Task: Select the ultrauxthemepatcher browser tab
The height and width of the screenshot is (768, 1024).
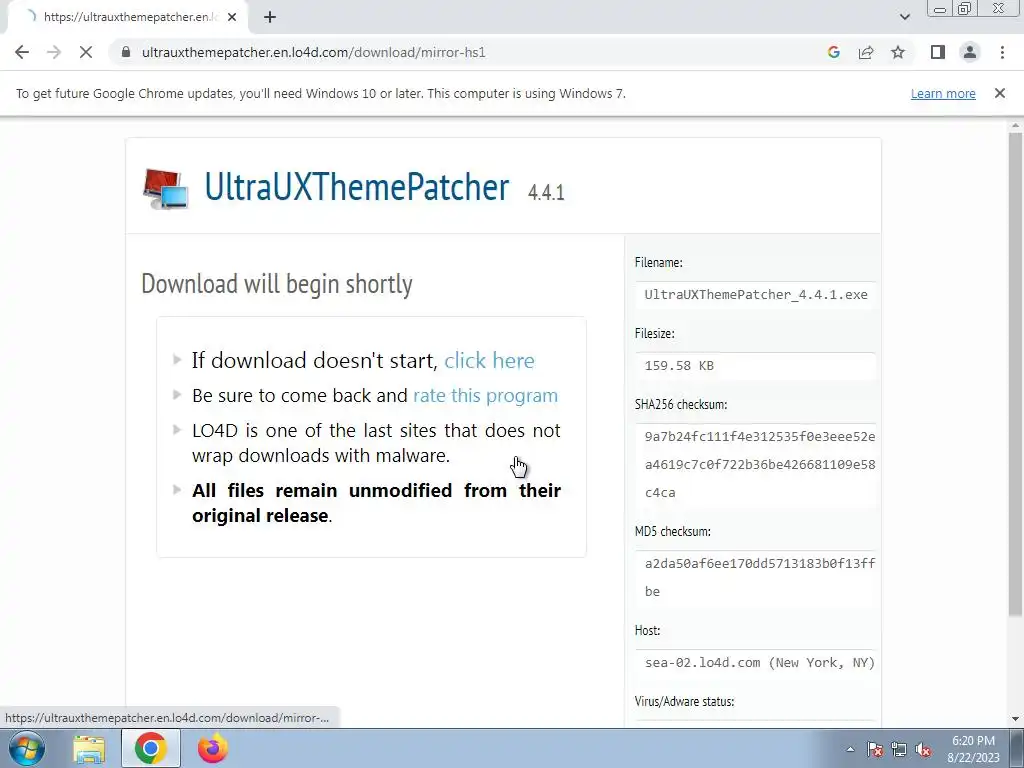Action: pyautogui.click(x=127, y=17)
